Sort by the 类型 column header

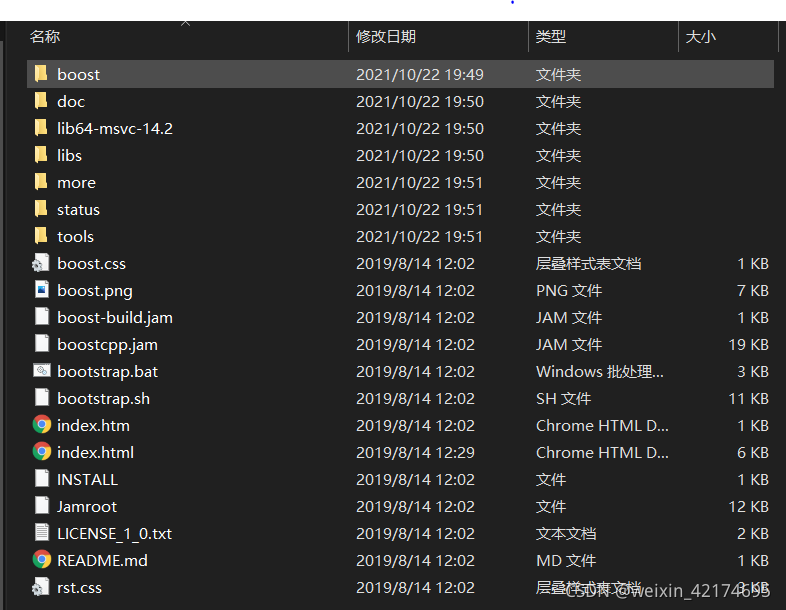pyautogui.click(x=551, y=37)
